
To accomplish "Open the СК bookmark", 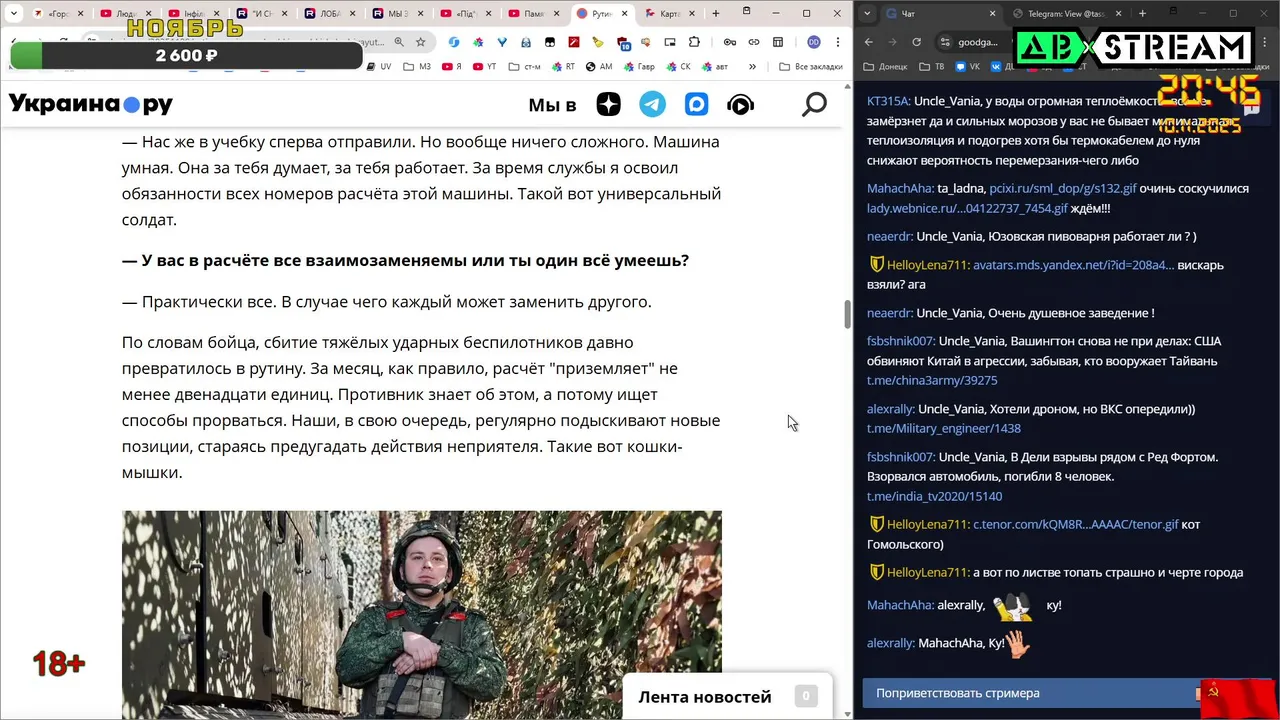I will point(678,66).
